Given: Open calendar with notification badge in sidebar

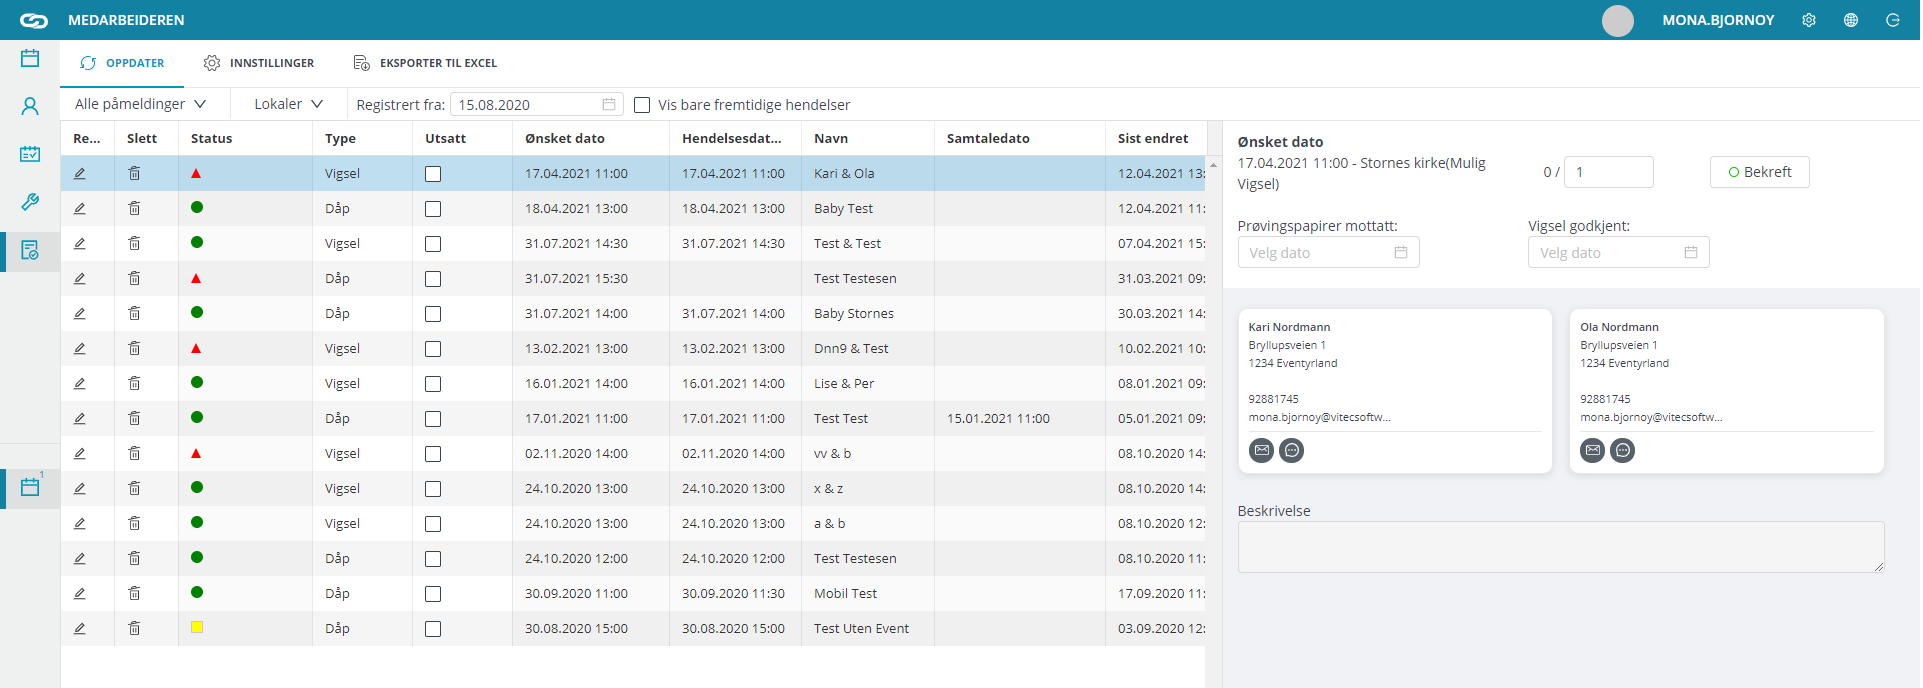Looking at the screenshot, I should point(30,487).
